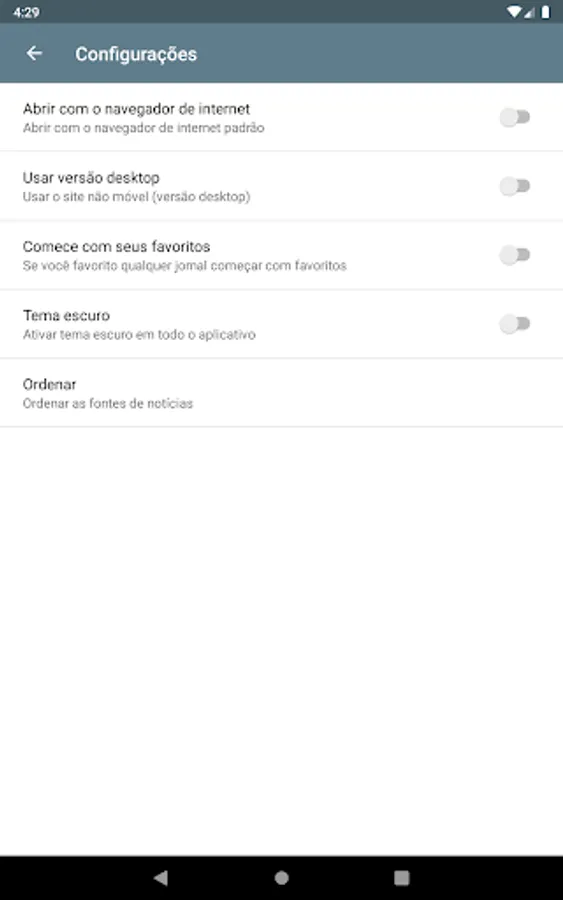
Task: Open recent apps with the square button
Action: point(402,877)
